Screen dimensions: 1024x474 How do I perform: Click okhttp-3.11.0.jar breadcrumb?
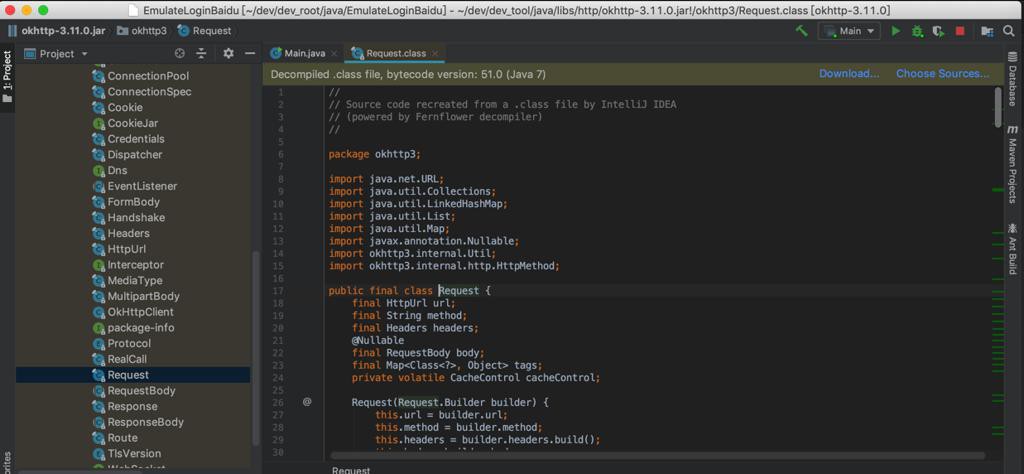click(x=57, y=31)
